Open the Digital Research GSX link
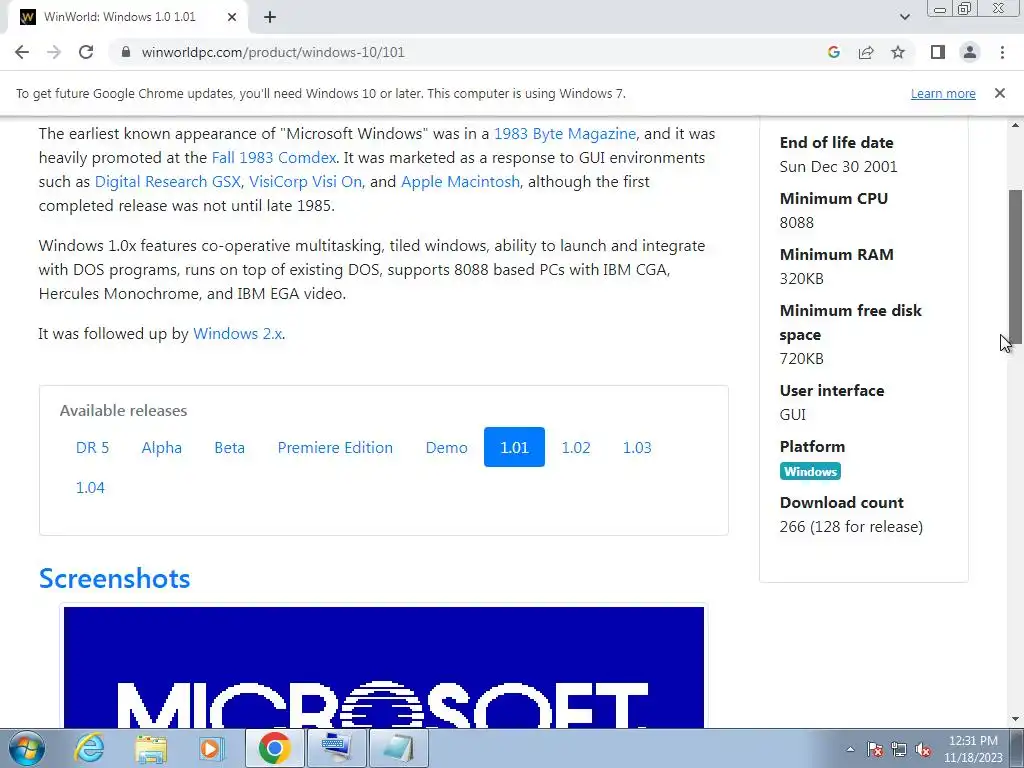The image size is (1024, 768). click(x=167, y=182)
